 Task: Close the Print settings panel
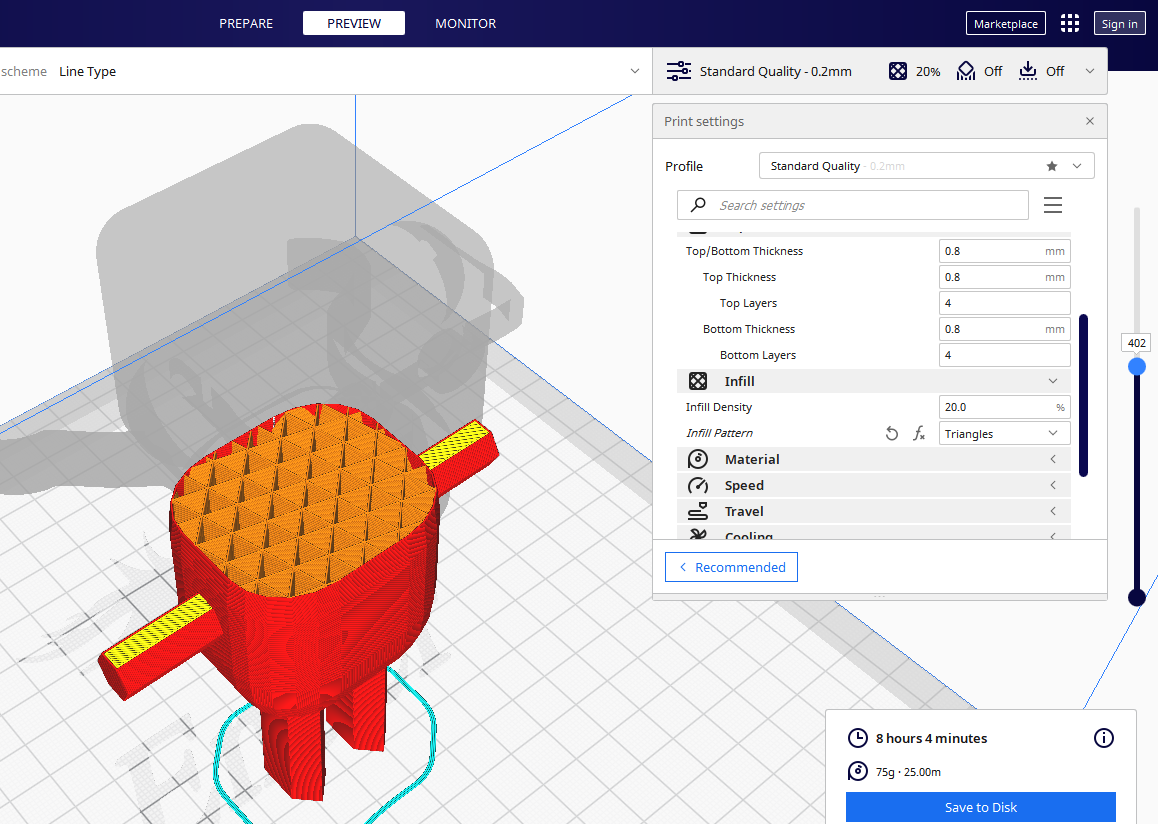(1089, 121)
